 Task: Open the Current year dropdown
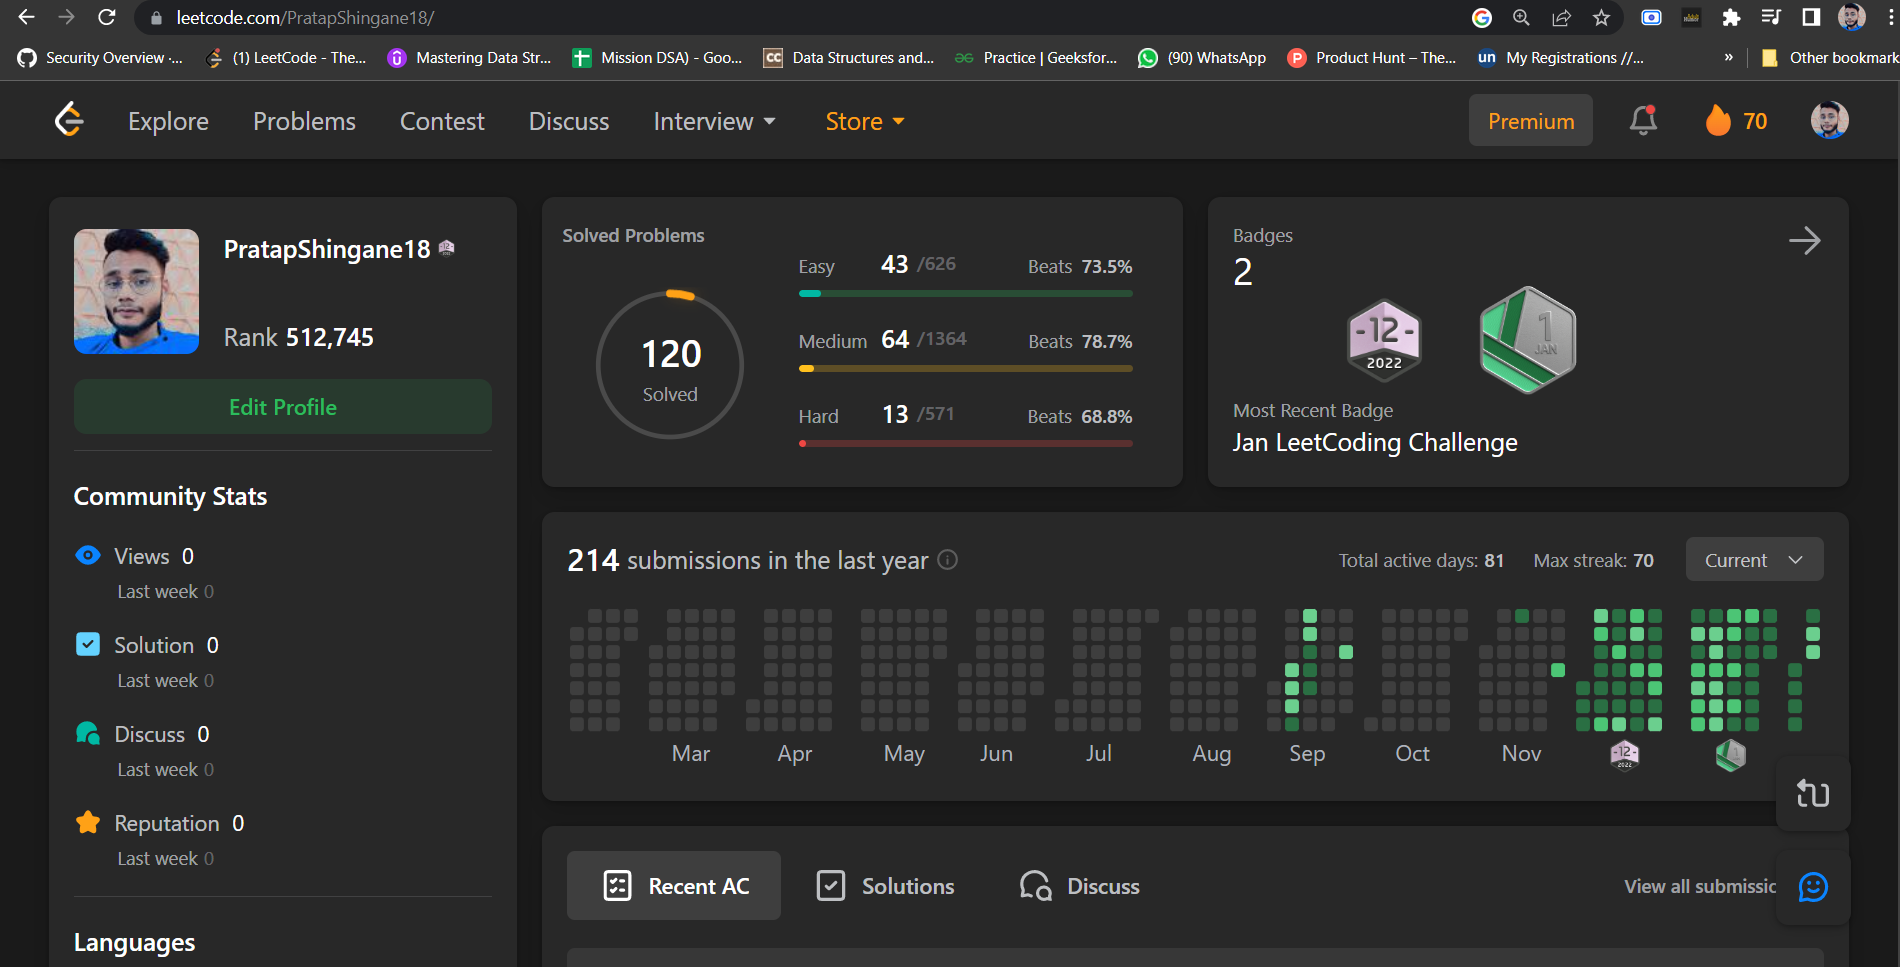1754,560
